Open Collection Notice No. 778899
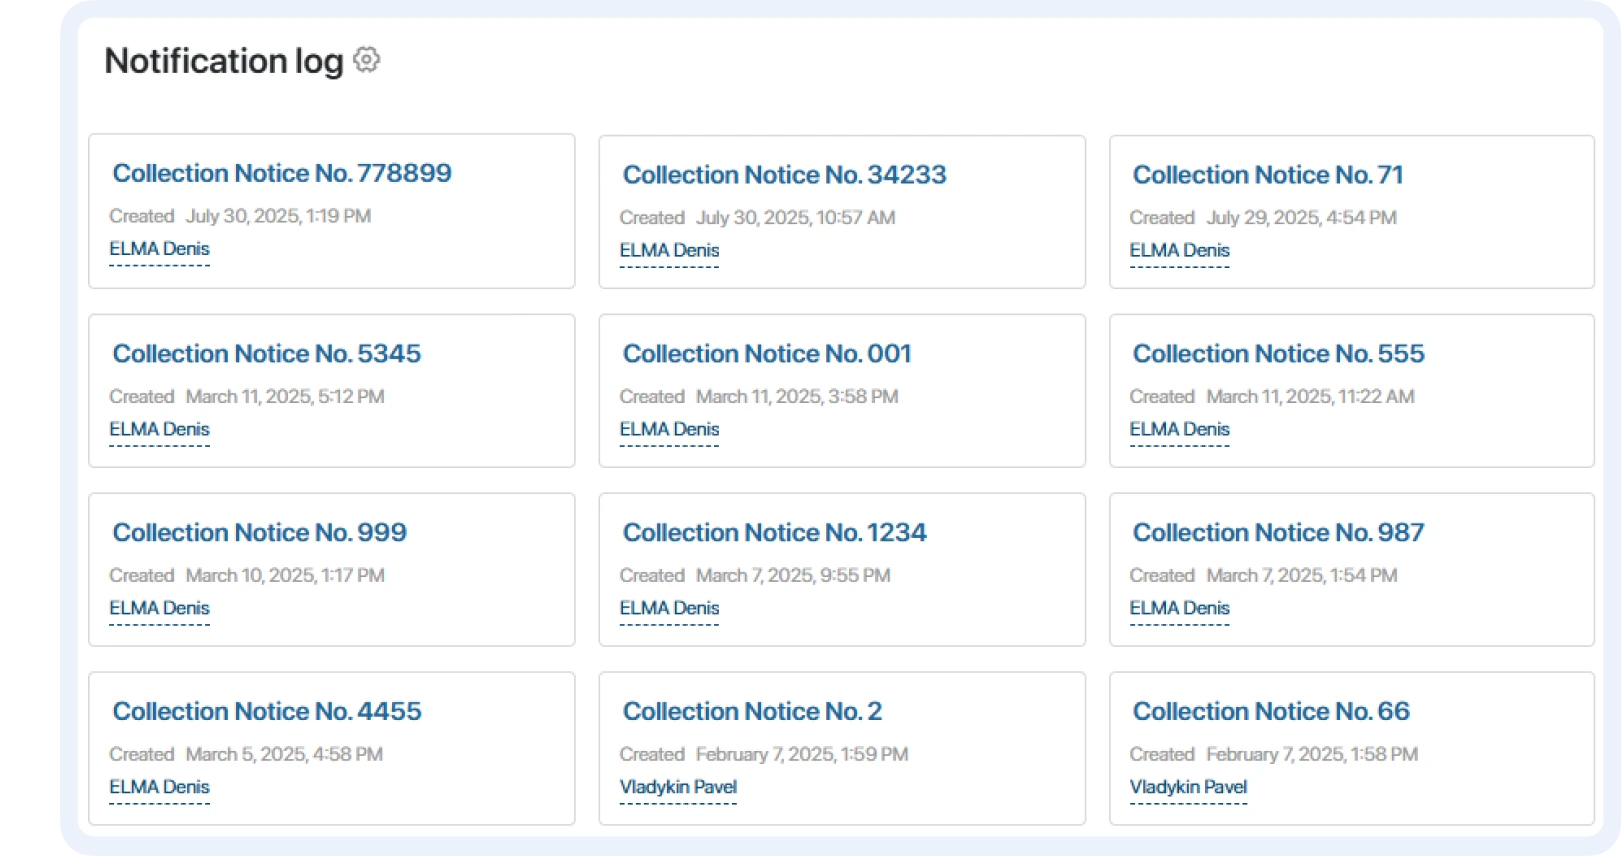 tap(281, 173)
